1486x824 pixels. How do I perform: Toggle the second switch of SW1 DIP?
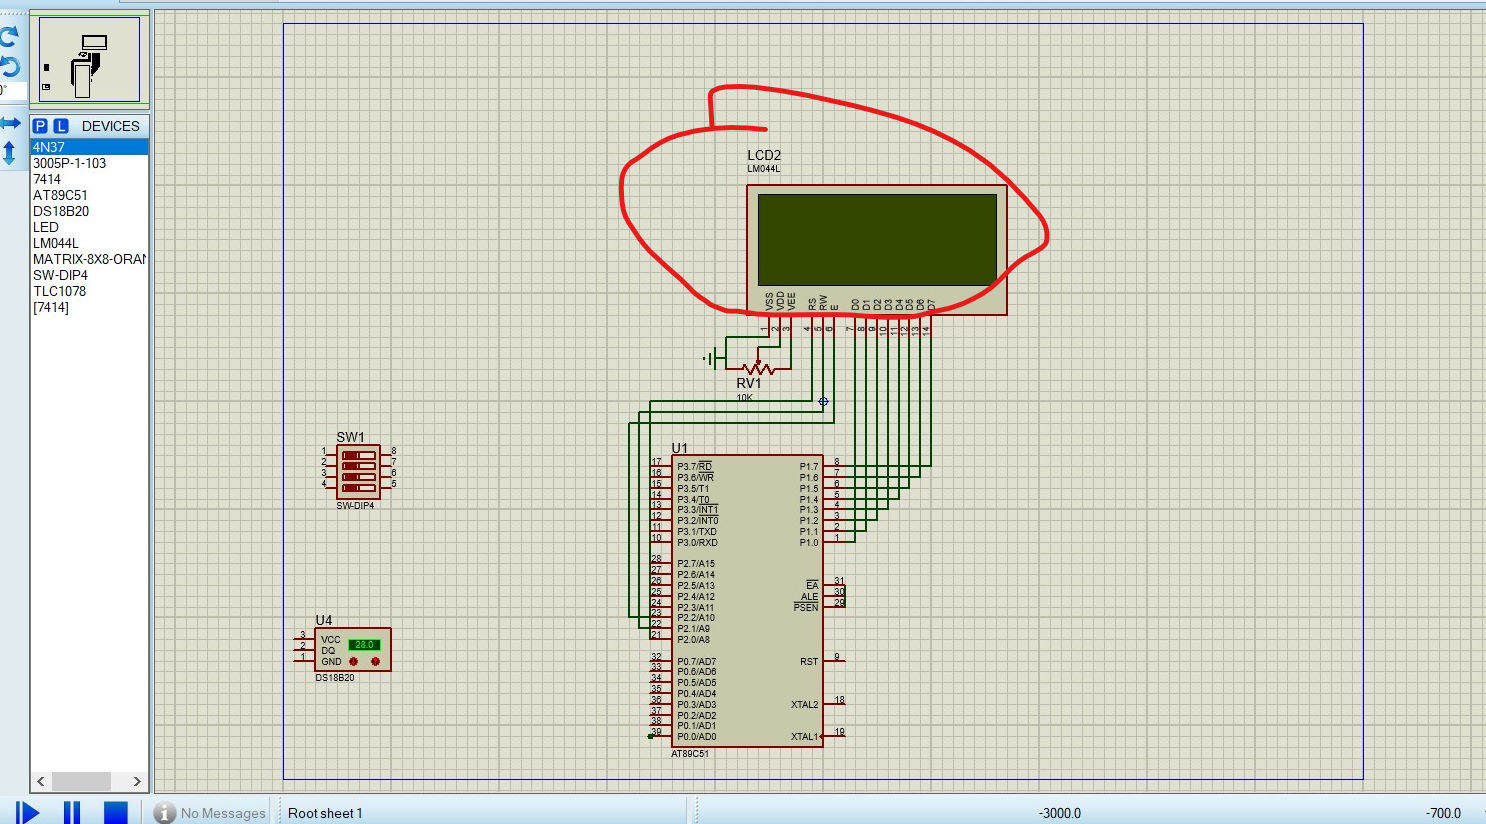click(x=358, y=466)
